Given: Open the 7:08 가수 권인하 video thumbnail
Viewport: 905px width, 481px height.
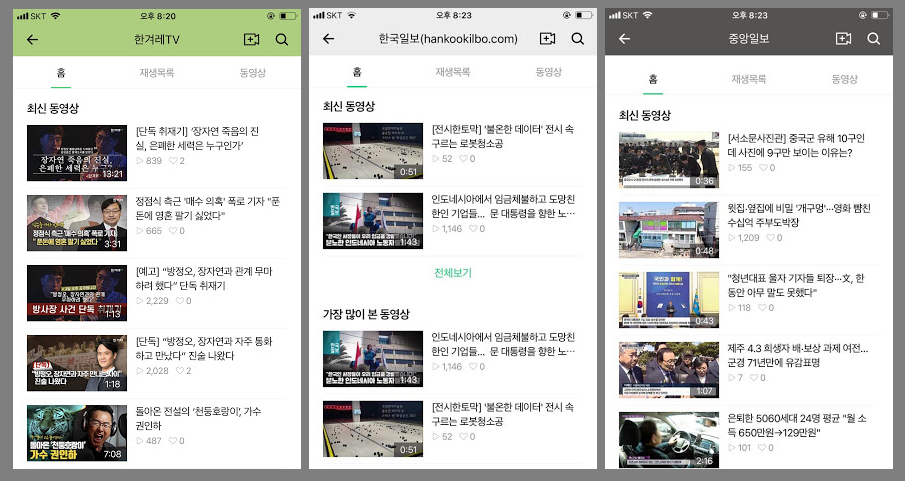Looking at the screenshot, I should 77,433.
